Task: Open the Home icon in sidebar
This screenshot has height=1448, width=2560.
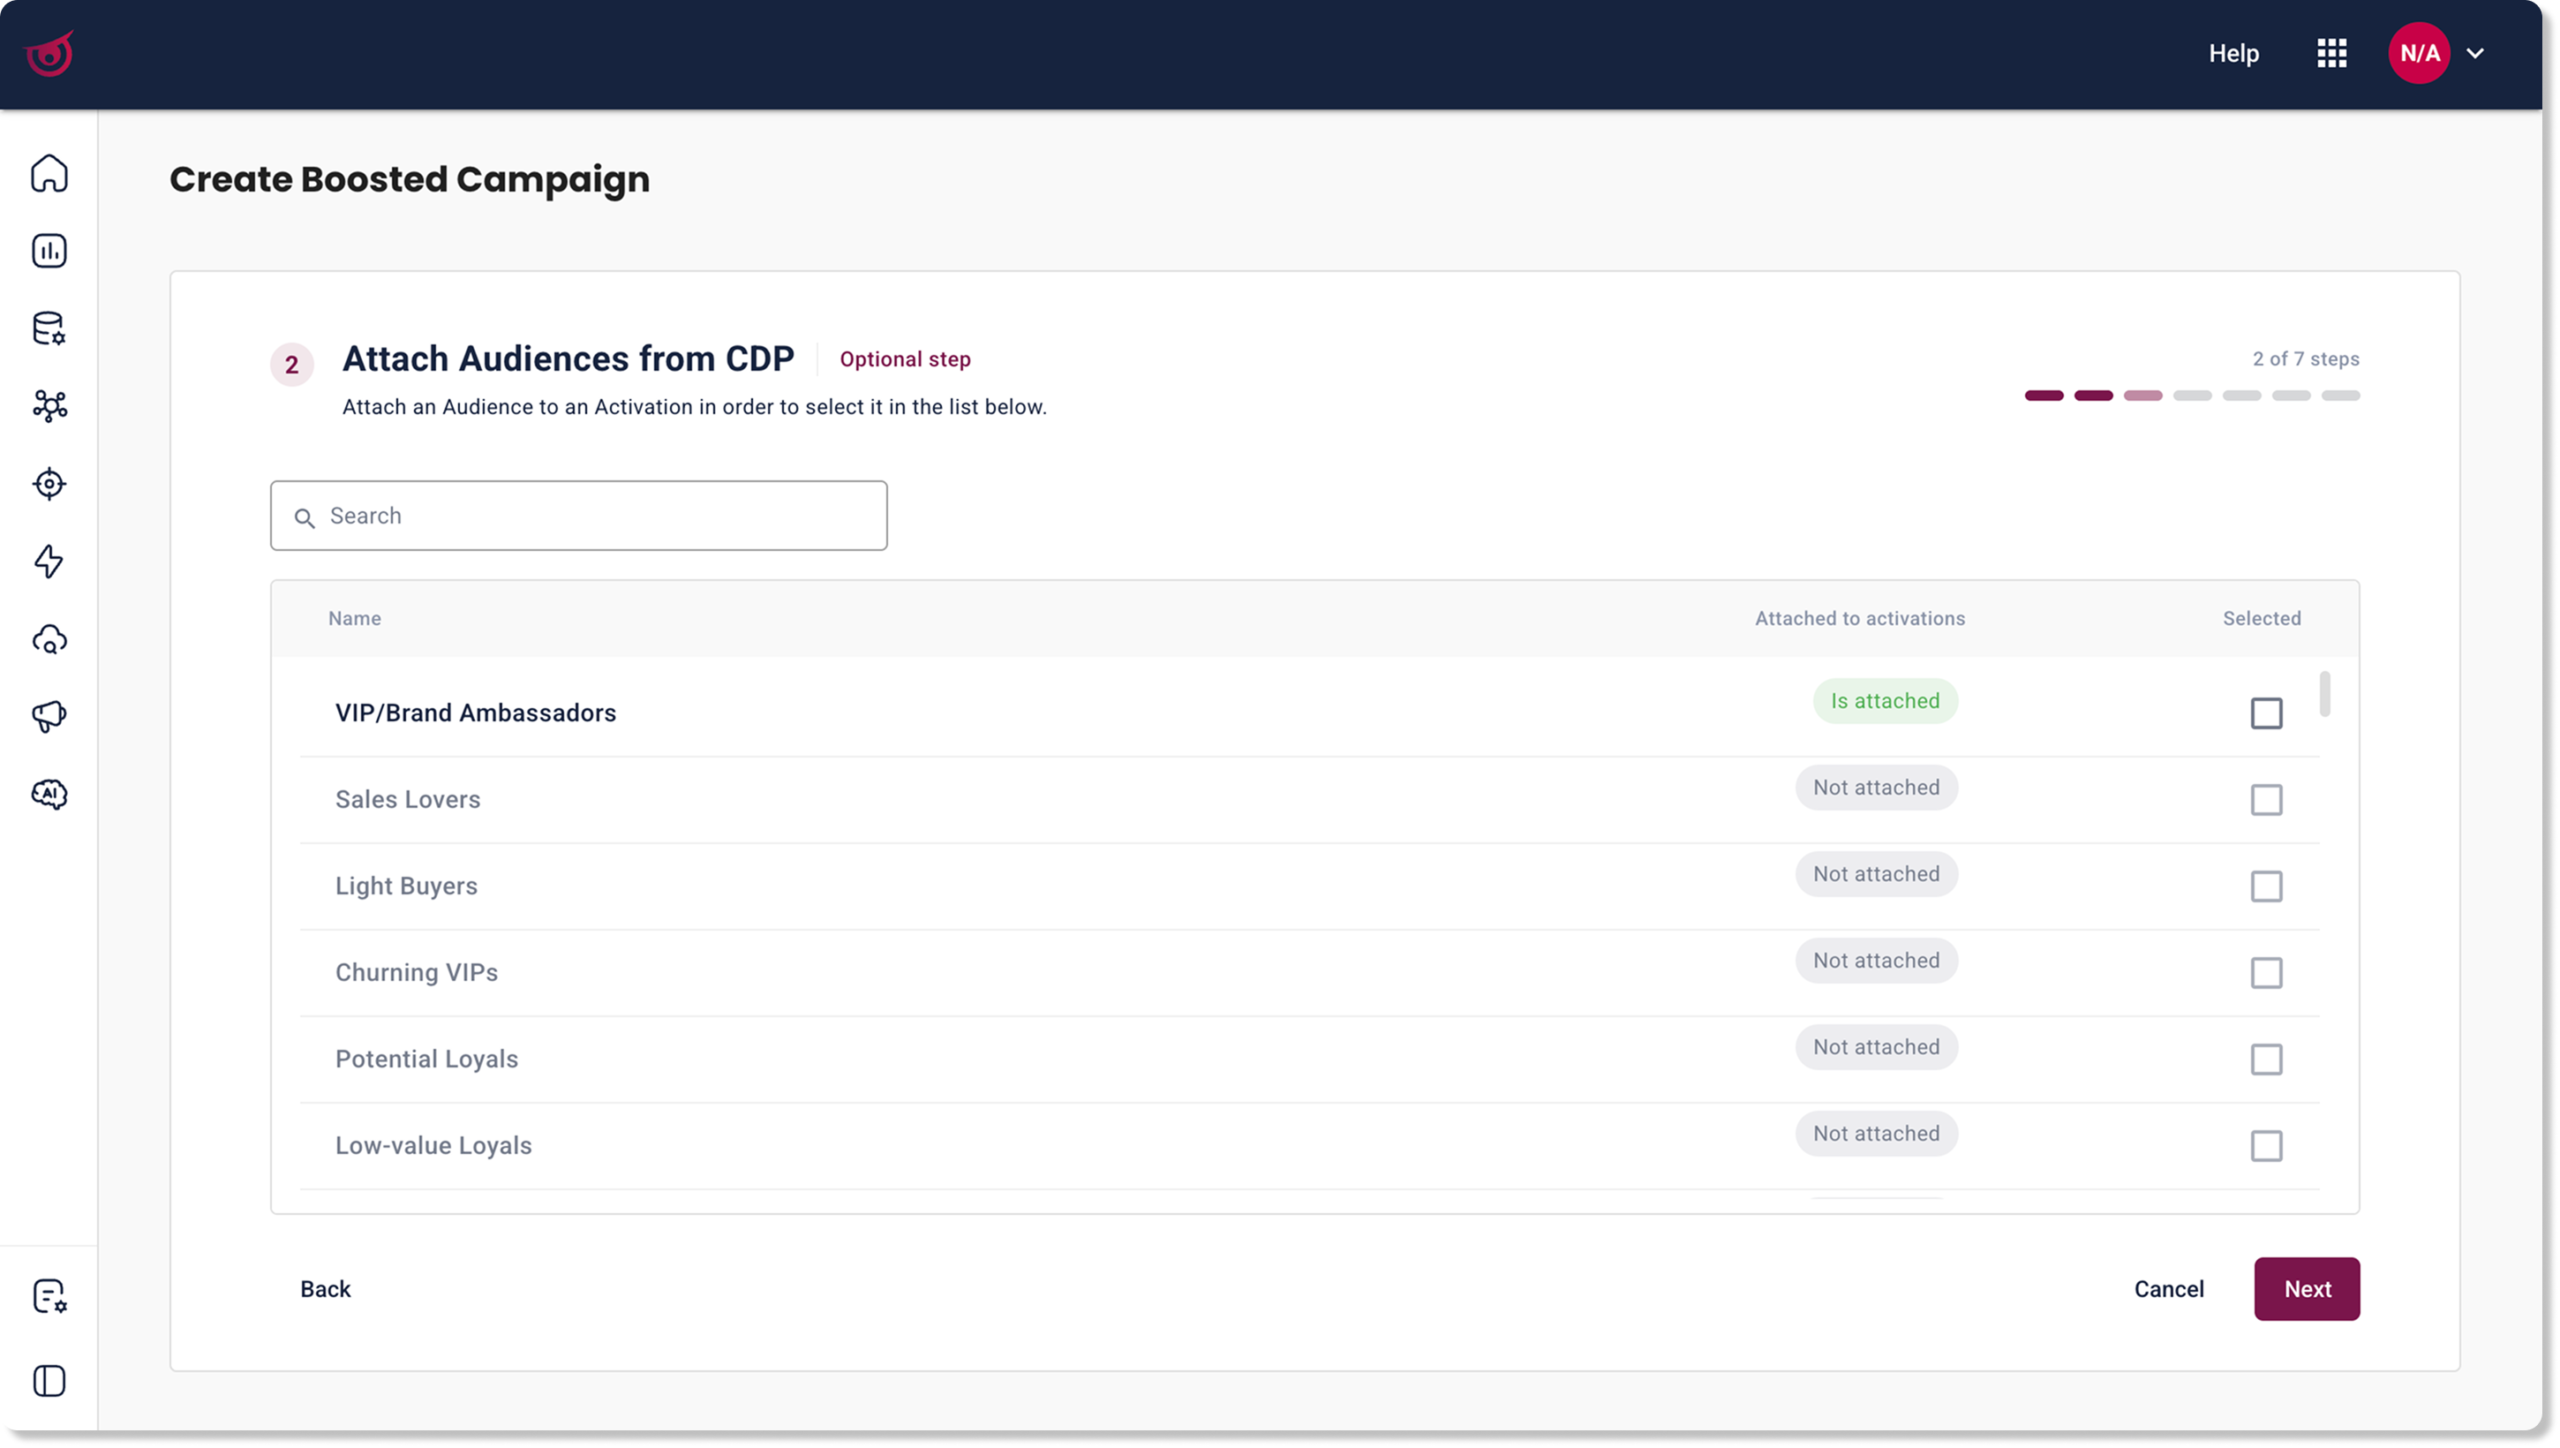Action: [49, 173]
